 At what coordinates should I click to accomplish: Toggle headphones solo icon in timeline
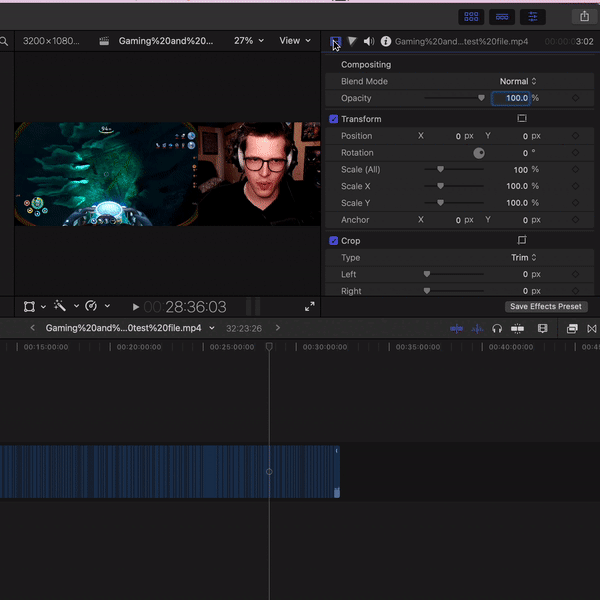click(497, 328)
